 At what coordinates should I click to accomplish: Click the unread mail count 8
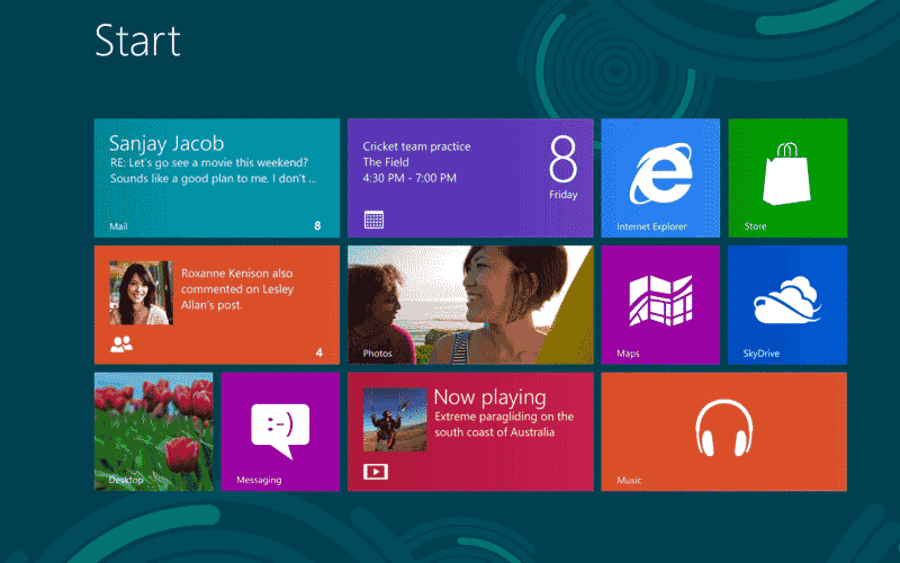click(317, 226)
